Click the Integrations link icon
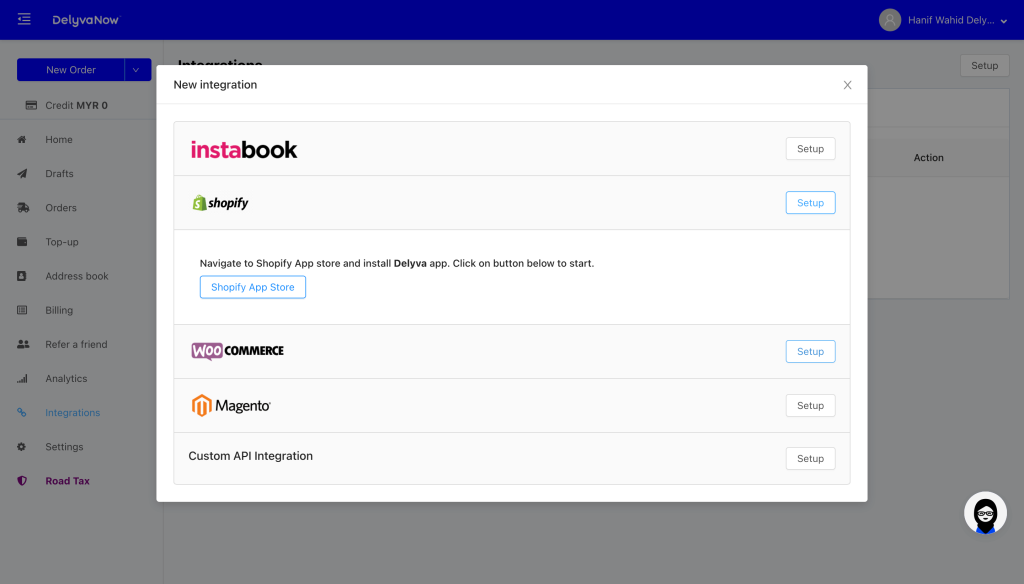 click(x=22, y=412)
